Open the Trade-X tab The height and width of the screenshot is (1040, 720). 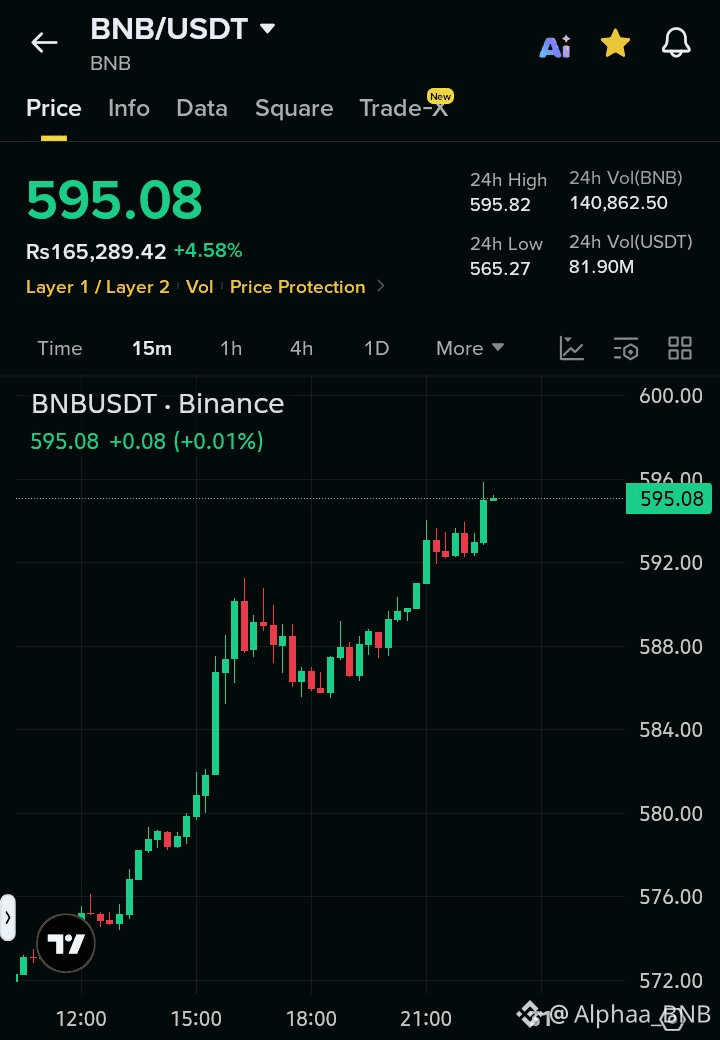pos(404,108)
